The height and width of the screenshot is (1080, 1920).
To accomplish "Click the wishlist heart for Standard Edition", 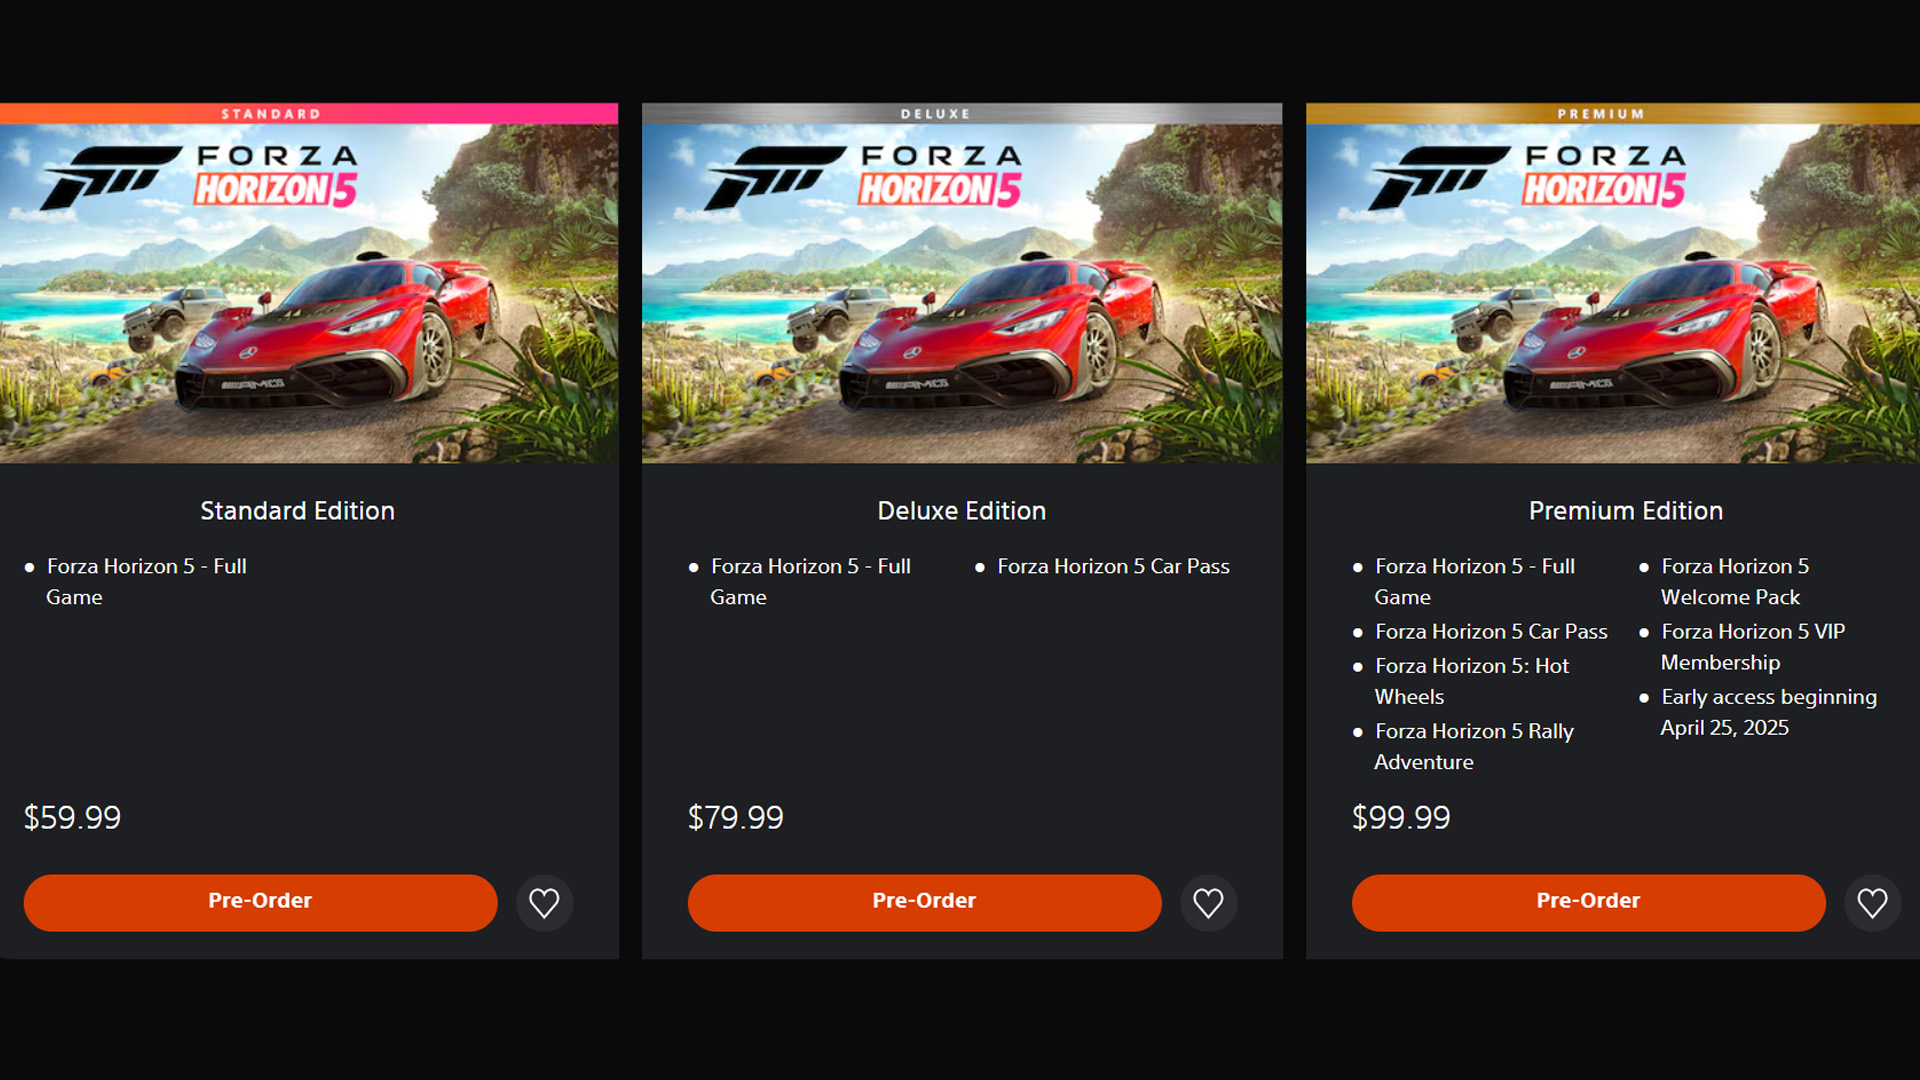I will pos(544,903).
